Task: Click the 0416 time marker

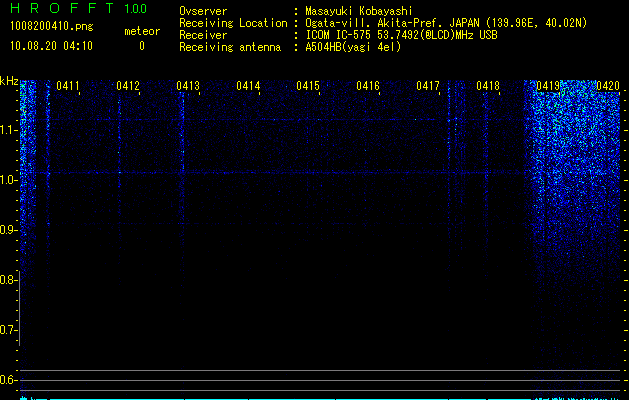Action: point(368,86)
